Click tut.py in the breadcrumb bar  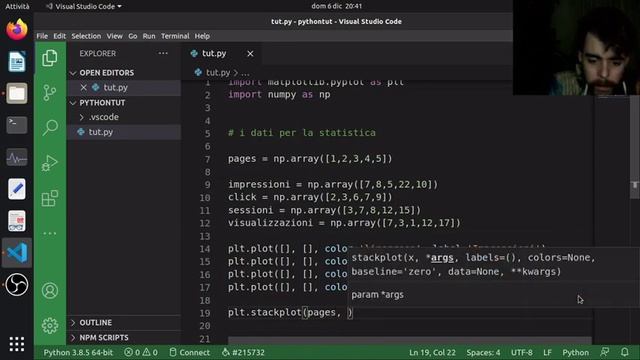218,73
